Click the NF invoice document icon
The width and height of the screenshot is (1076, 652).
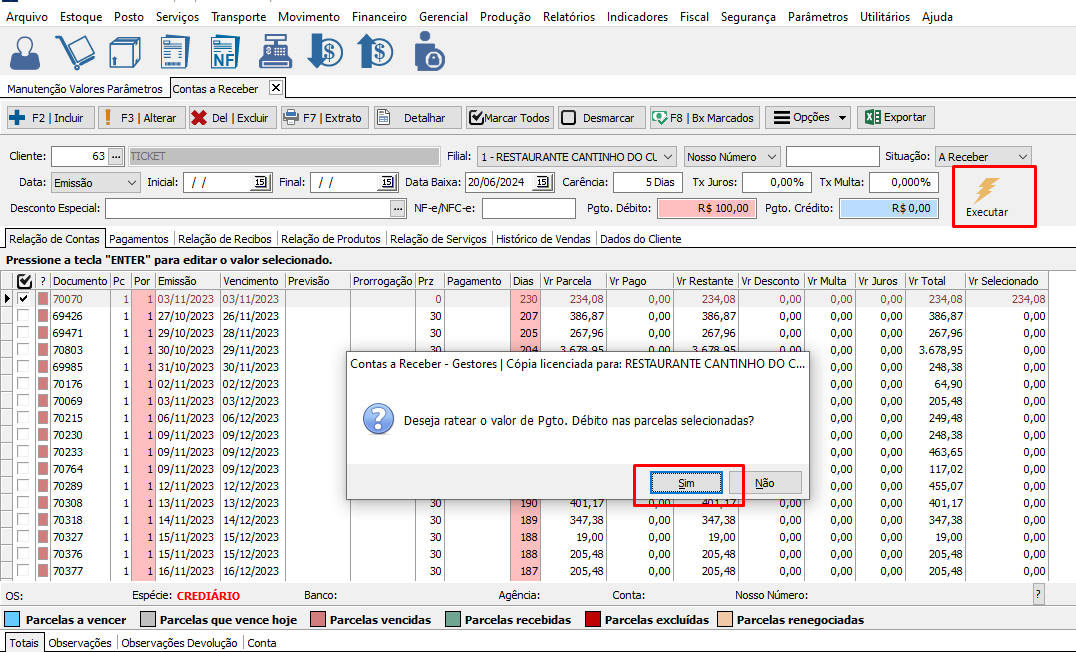[x=225, y=52]
